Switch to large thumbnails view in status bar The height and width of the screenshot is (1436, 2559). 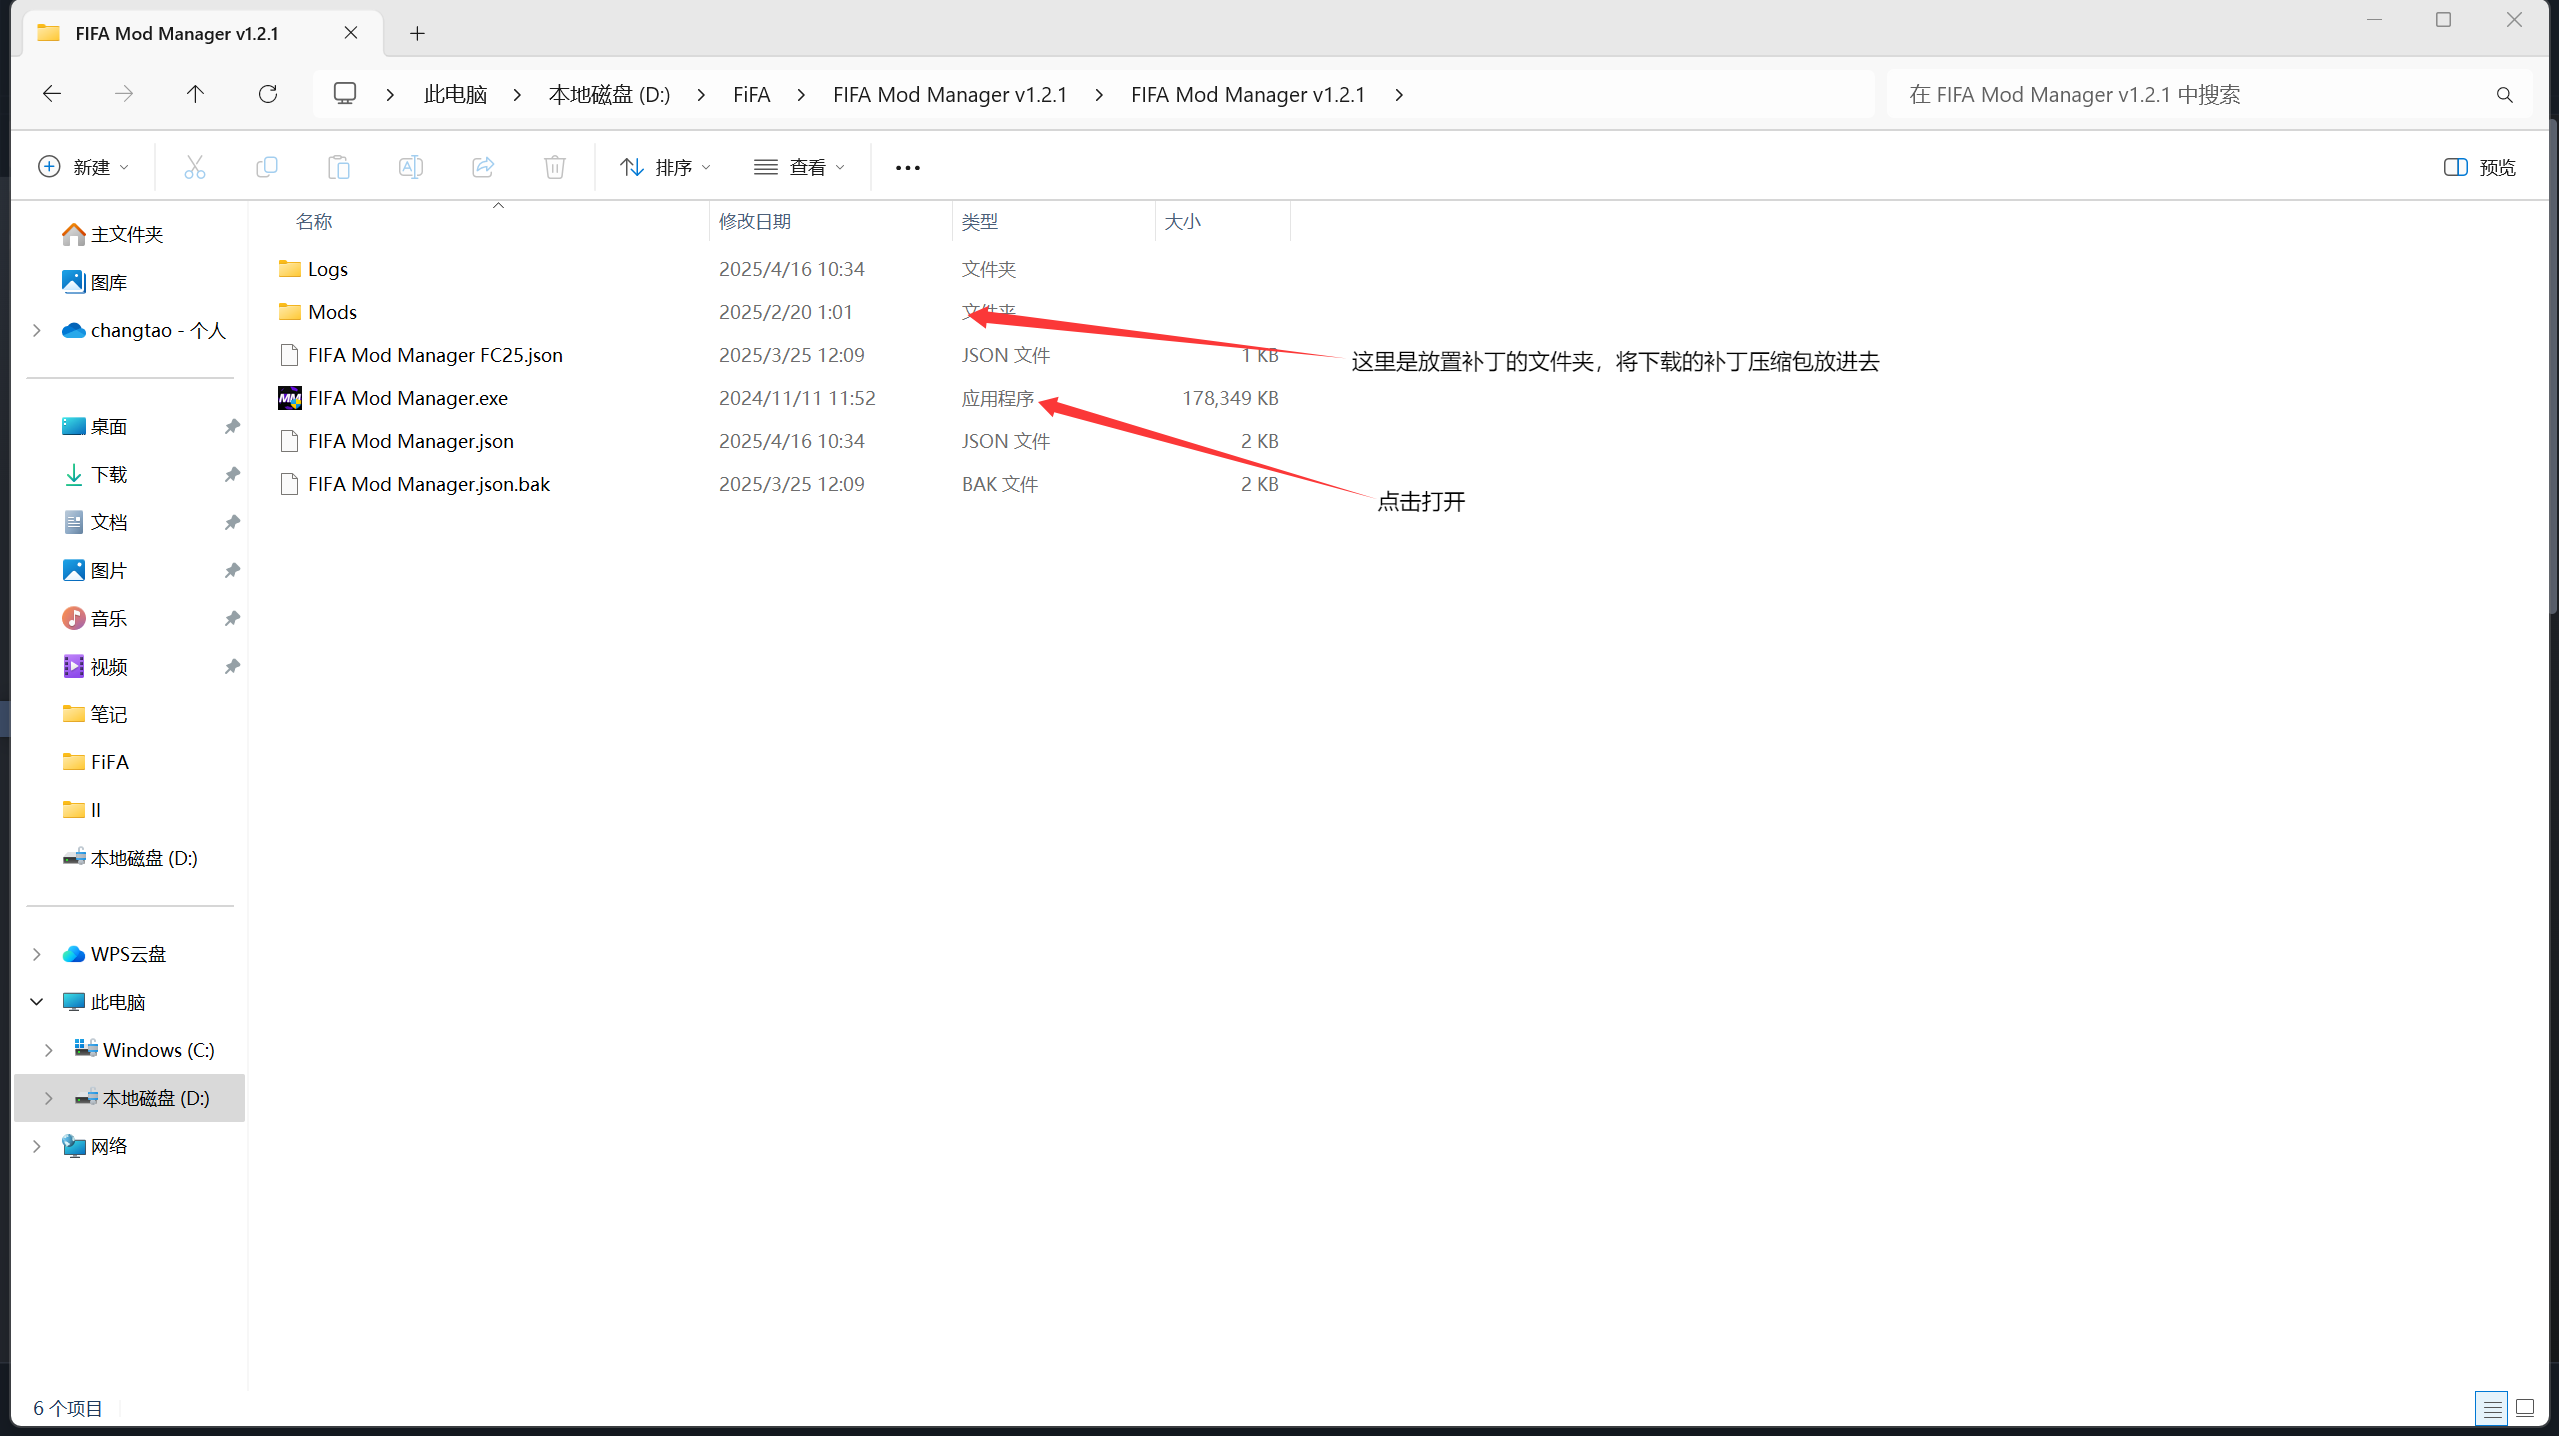click(2525, 1408)
